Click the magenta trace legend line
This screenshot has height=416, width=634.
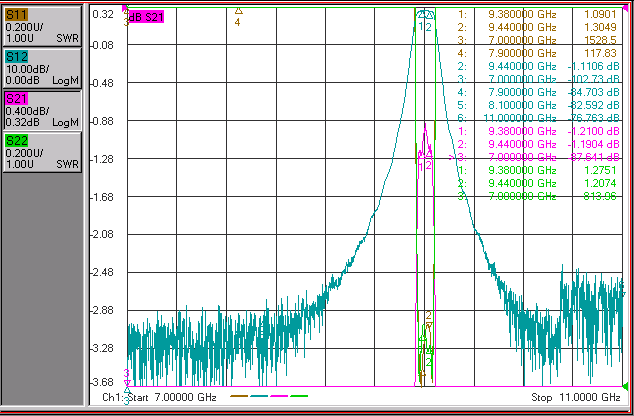click(x=279, y=396)
